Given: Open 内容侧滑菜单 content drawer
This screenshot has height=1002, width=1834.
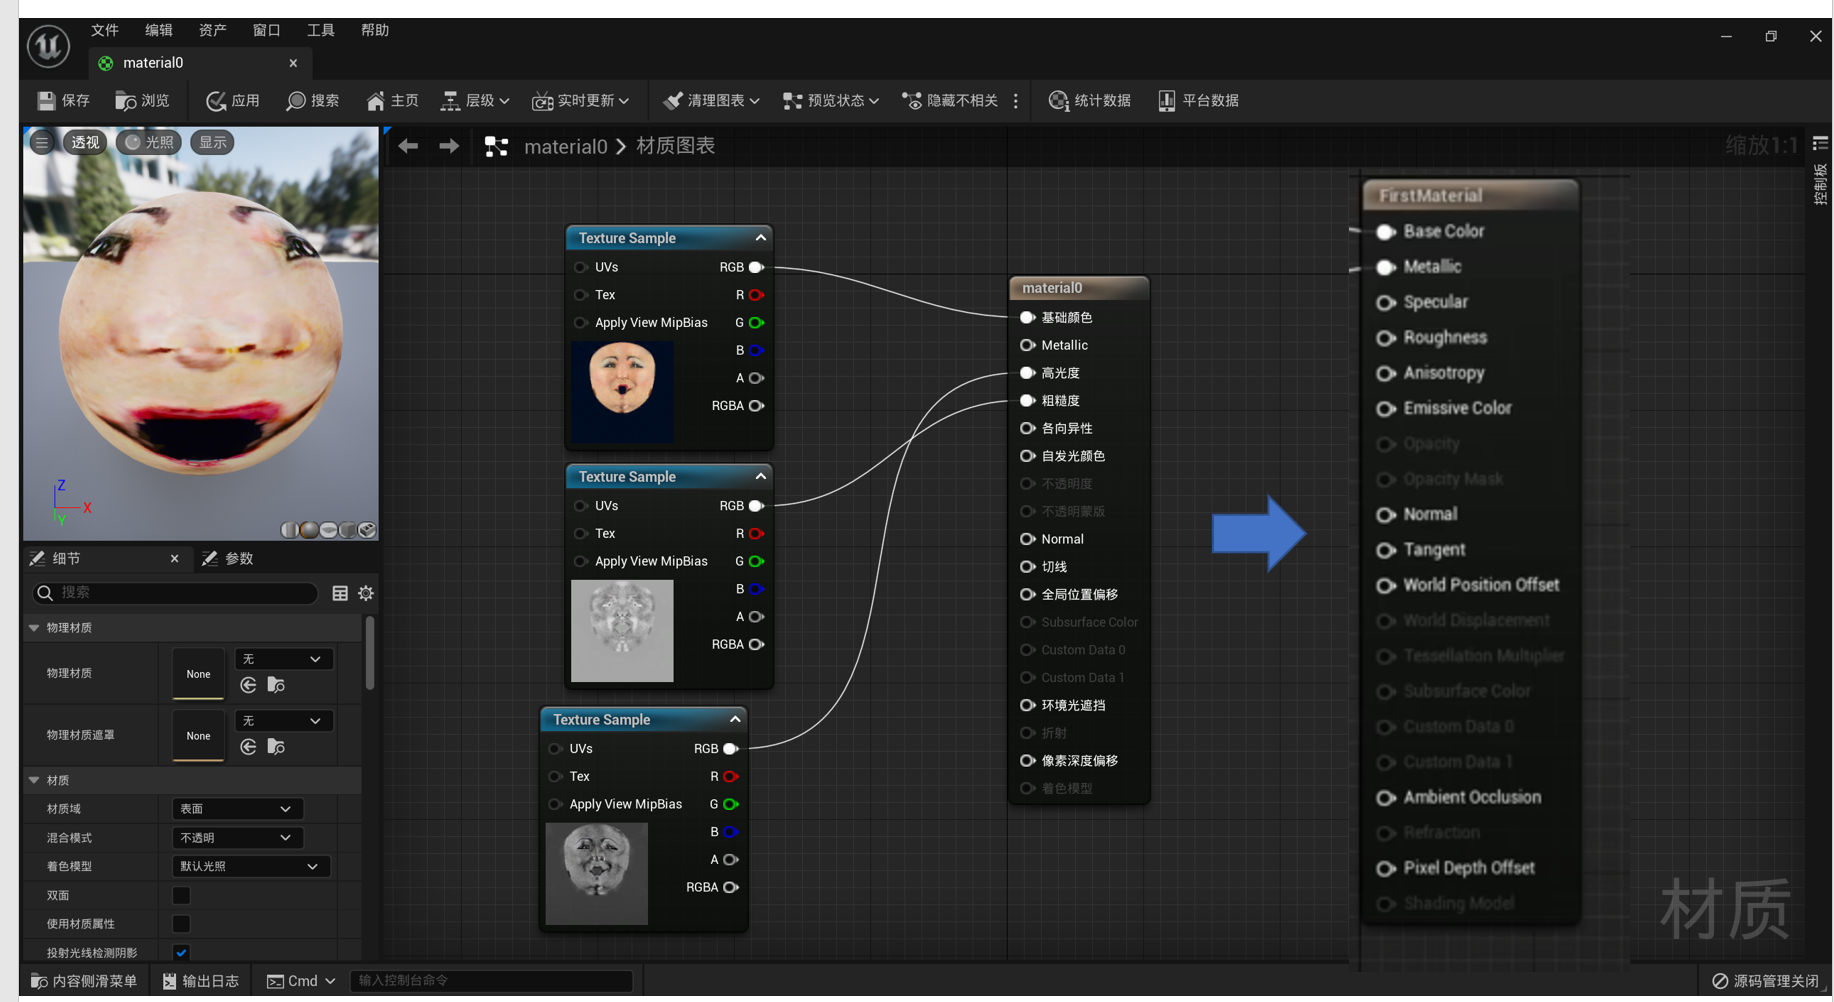Looking at the screenshot, I should 84,981.
